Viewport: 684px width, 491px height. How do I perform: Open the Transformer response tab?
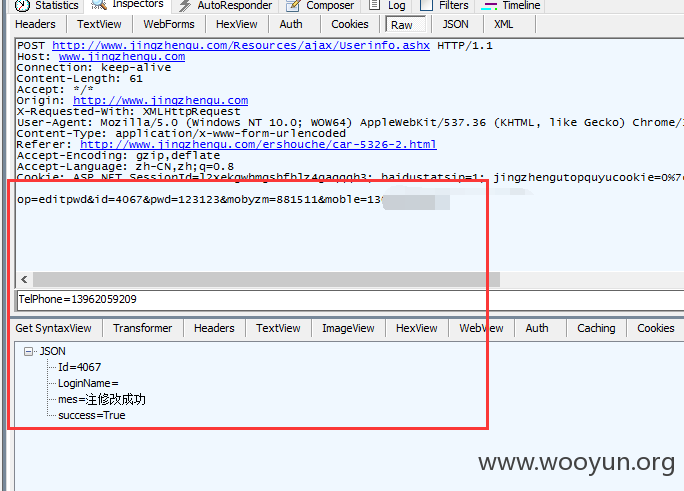tap(143, 328)
